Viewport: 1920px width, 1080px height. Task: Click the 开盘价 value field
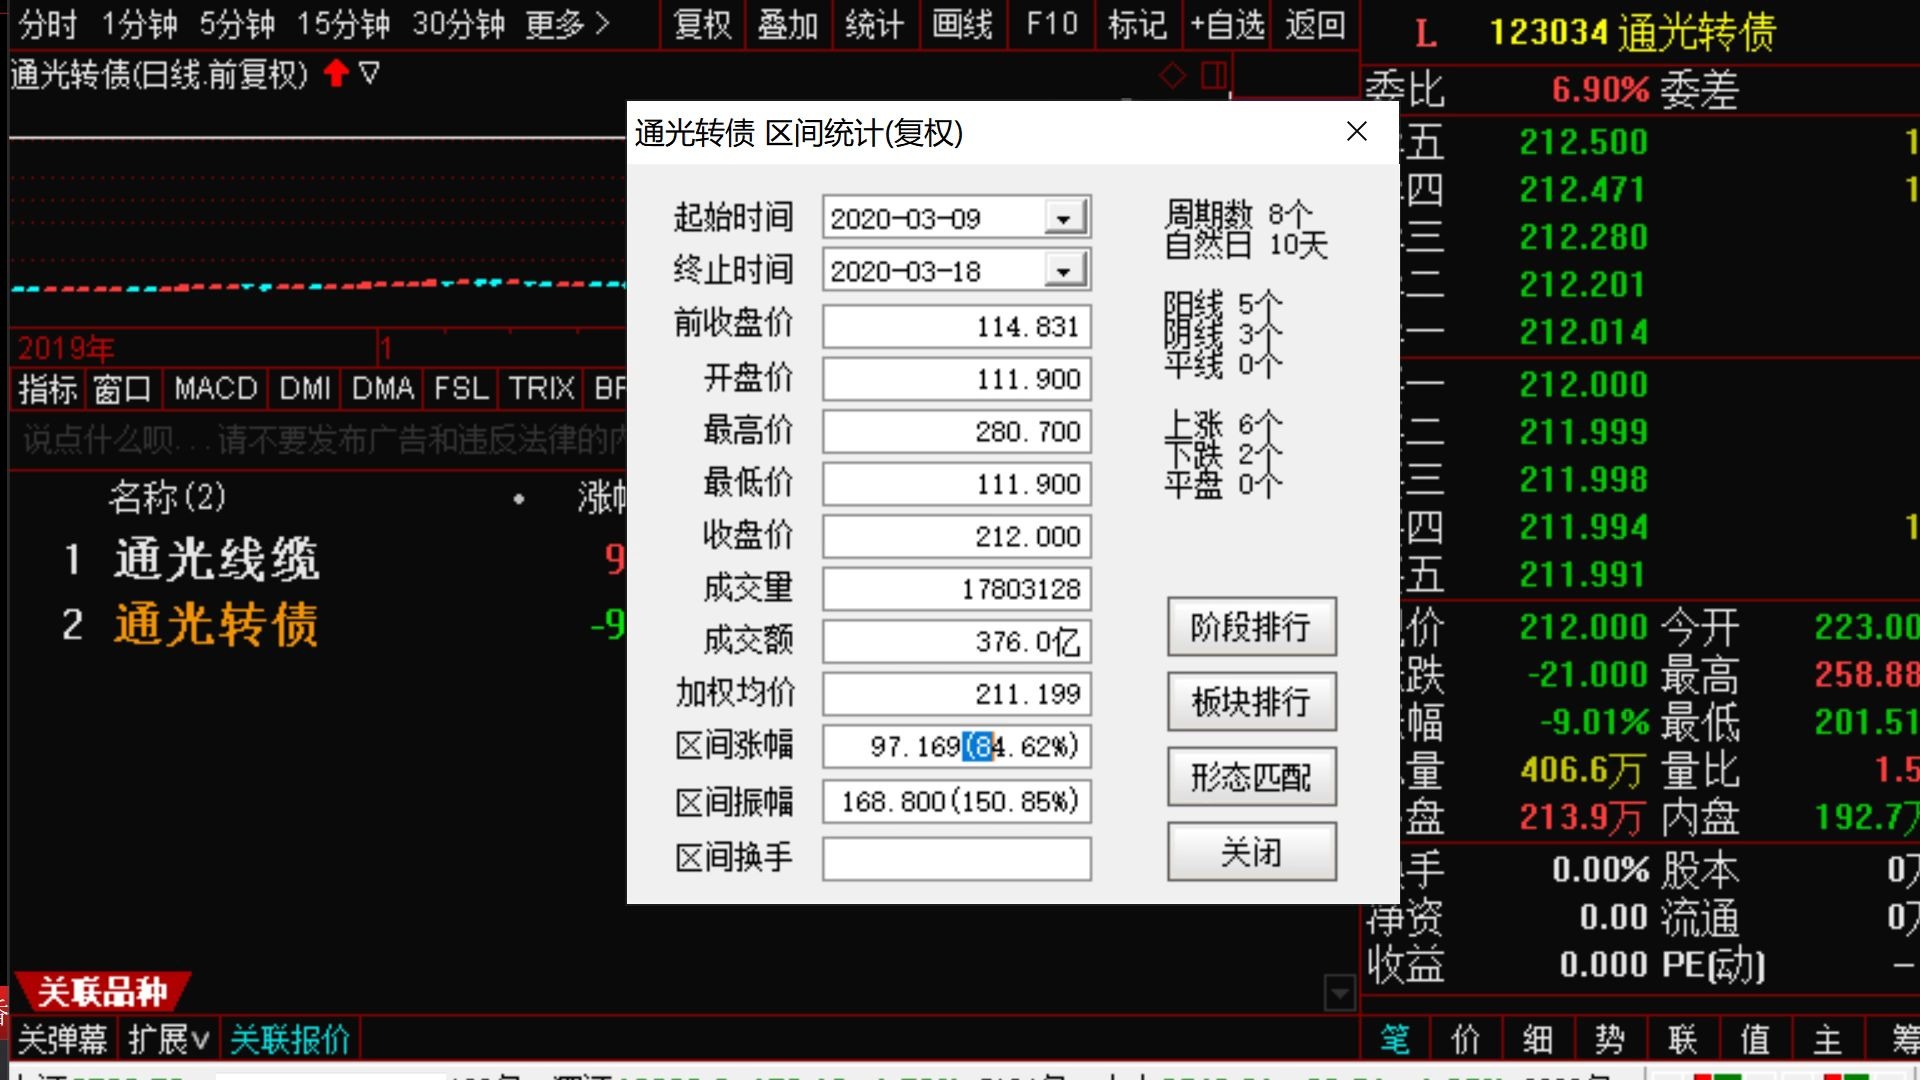956,379
